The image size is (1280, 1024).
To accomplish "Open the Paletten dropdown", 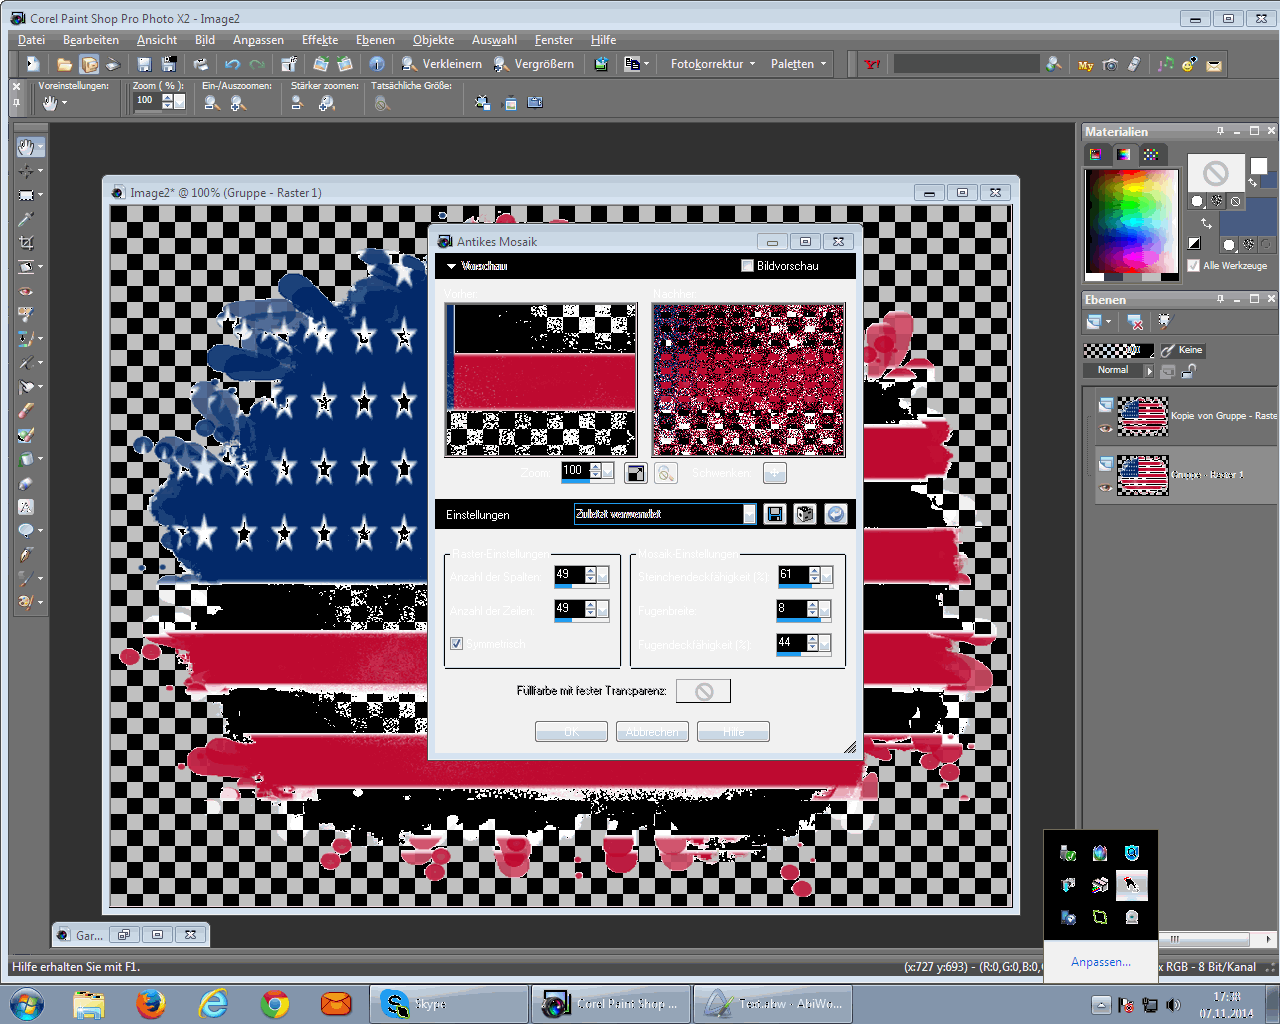I will coord(798,64).
